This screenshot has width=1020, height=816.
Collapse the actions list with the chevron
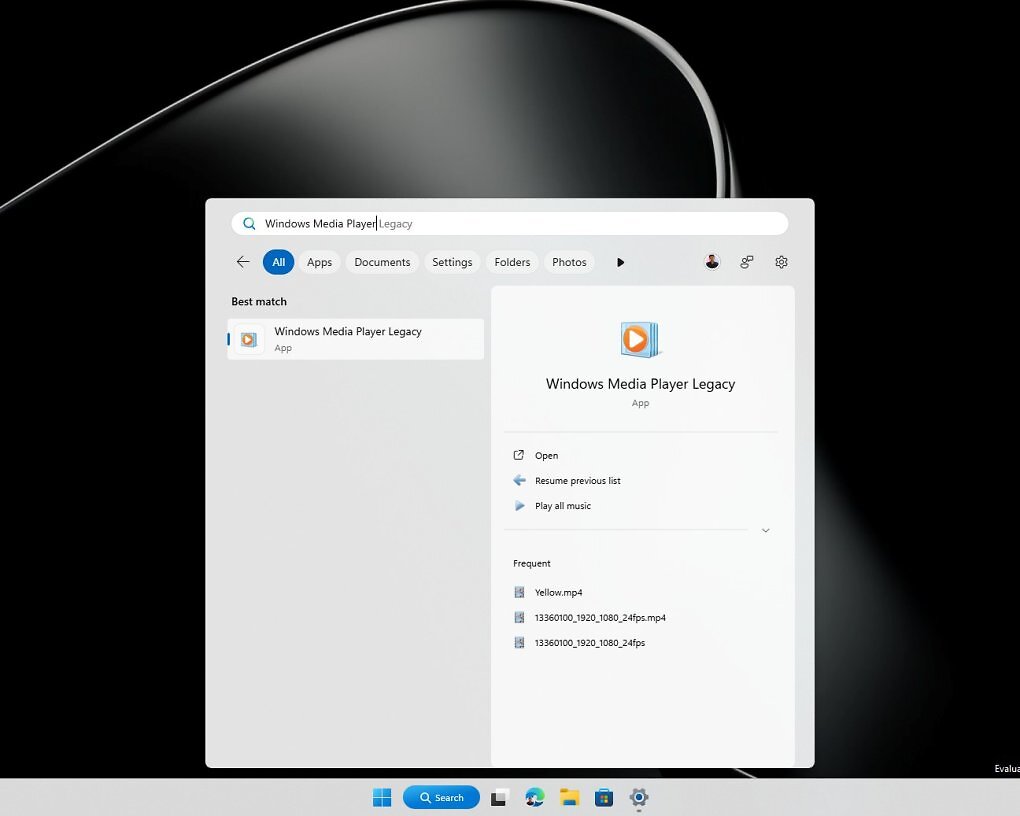766,530
